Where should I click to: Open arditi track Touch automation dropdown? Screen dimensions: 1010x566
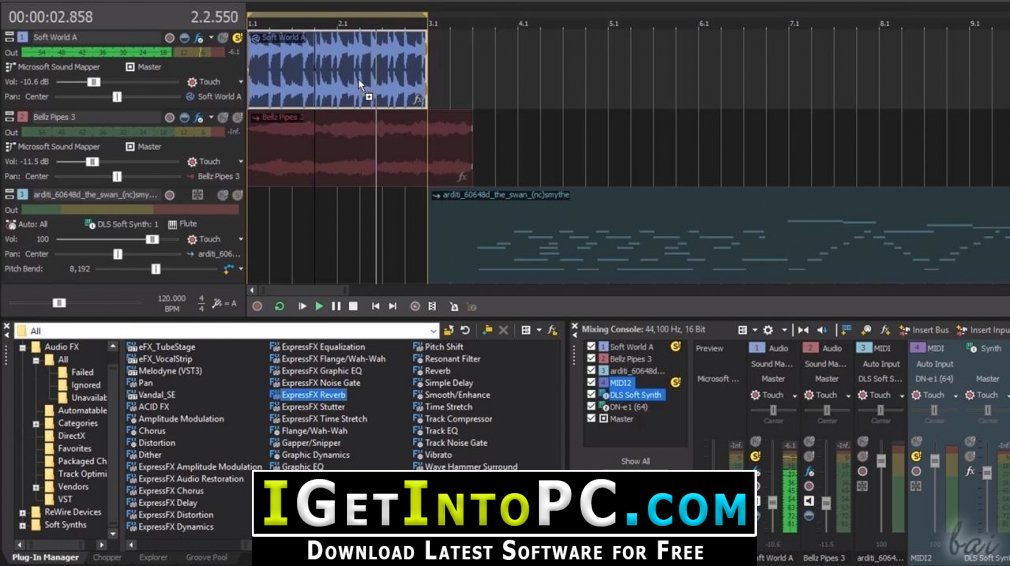click(241, 239)
